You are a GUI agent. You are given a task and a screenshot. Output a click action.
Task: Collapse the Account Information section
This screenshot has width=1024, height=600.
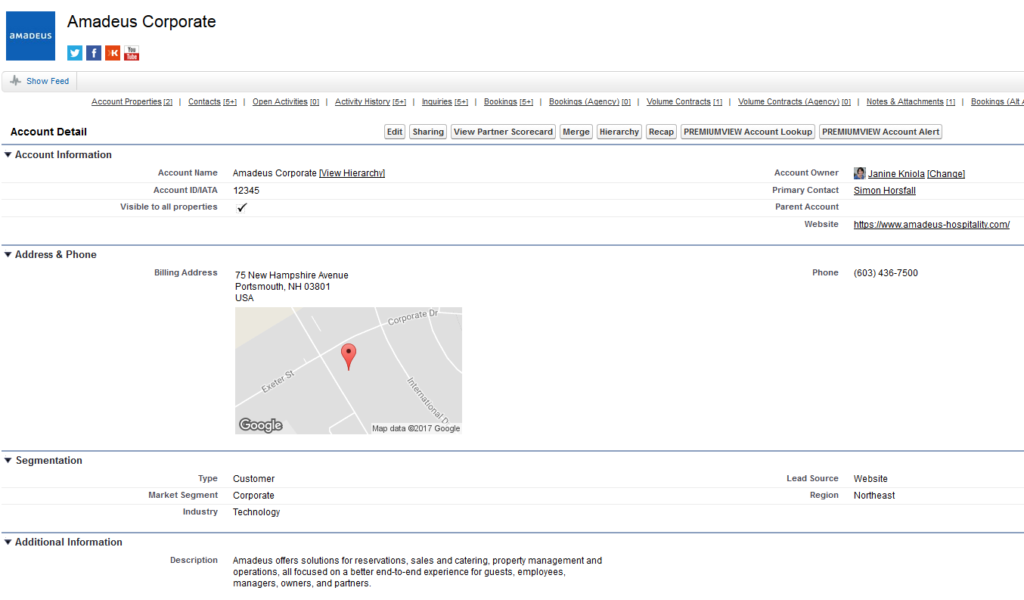[8, 155]
